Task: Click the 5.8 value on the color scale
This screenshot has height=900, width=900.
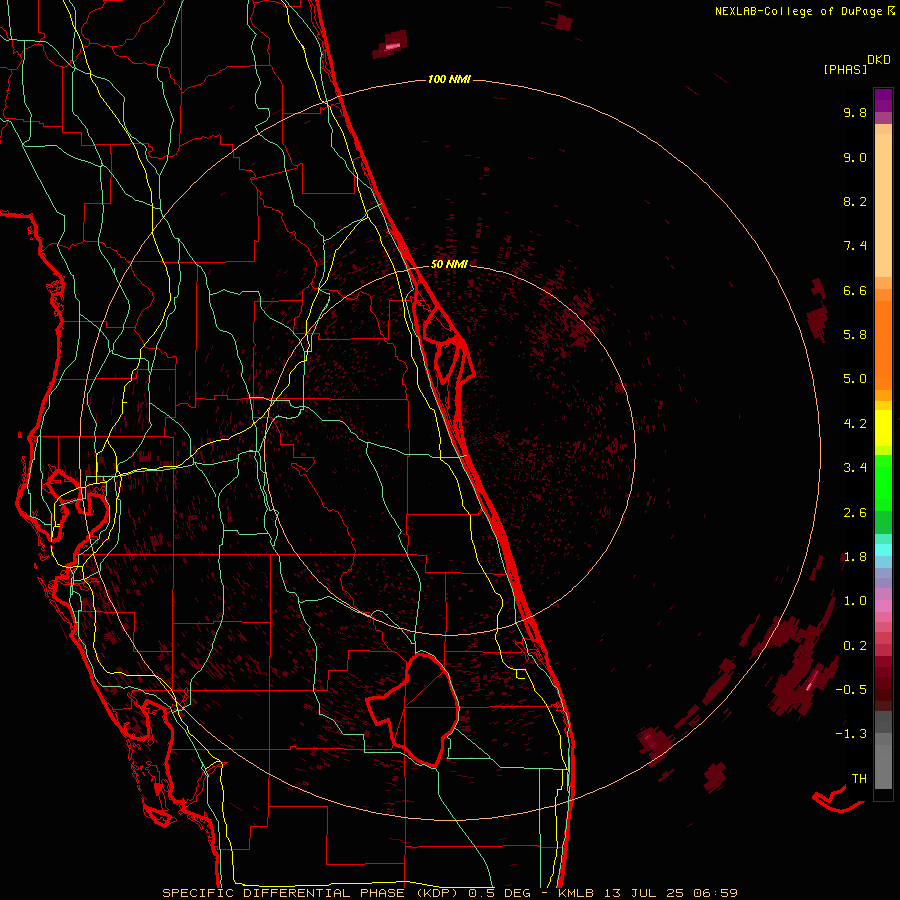Action: click(x=855, y=335)
